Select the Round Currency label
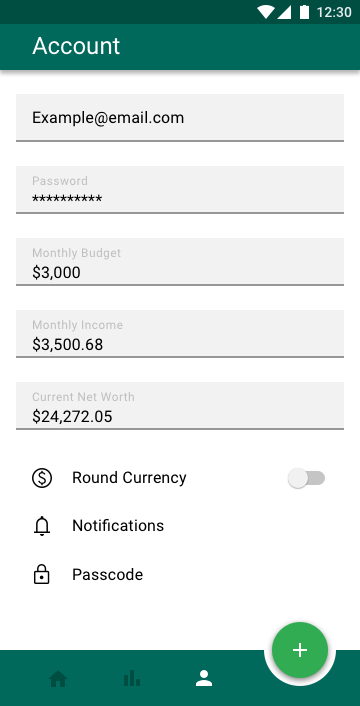The height and width of the screenshot is (706, 360). [129, 478]
